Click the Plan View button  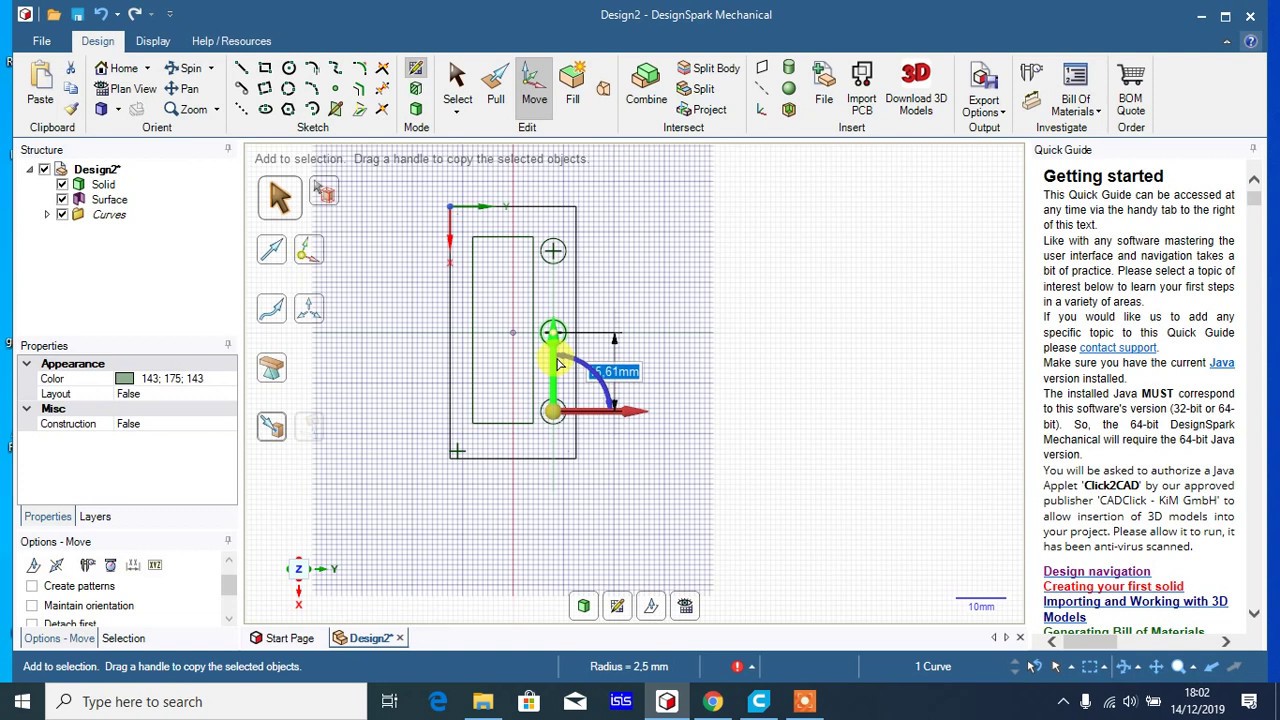coord(125,89)
